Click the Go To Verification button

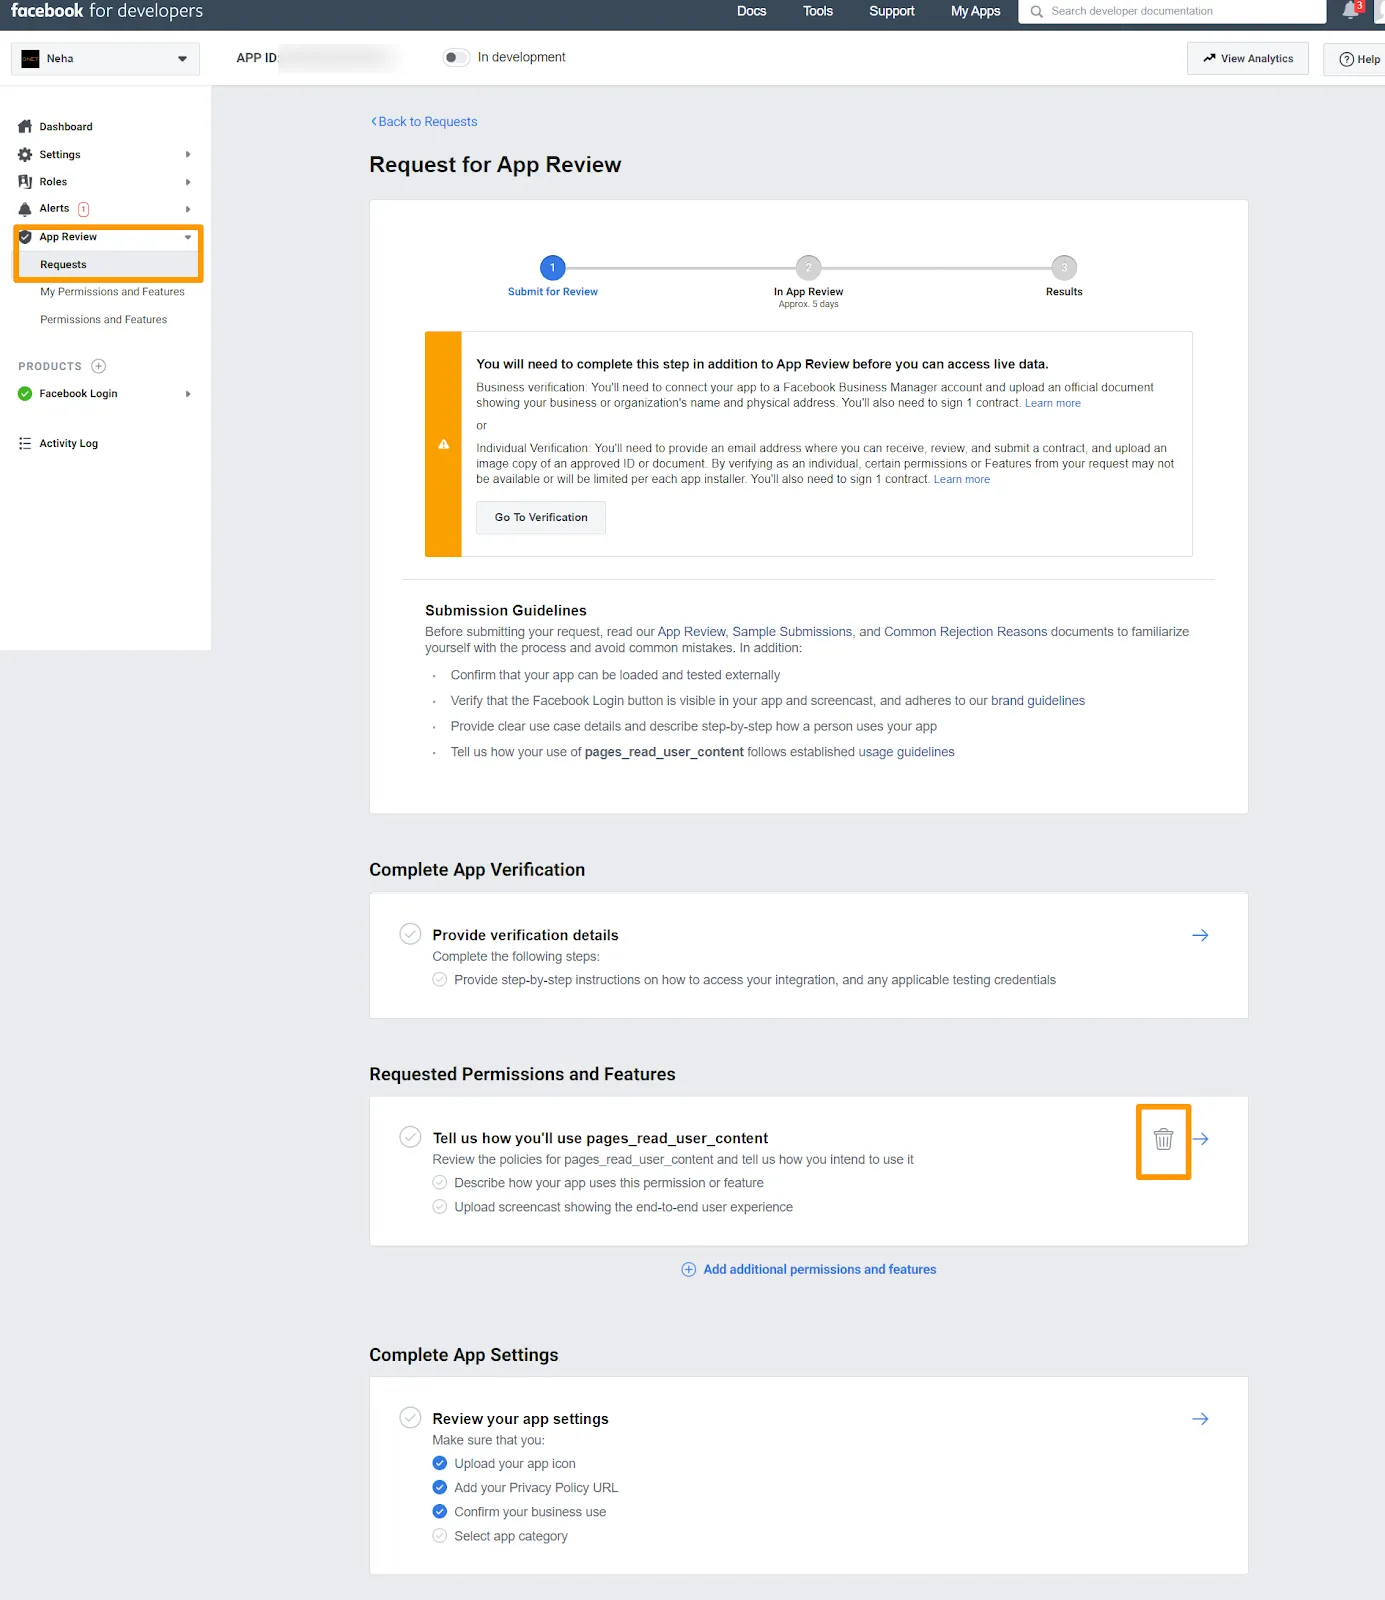541,518
